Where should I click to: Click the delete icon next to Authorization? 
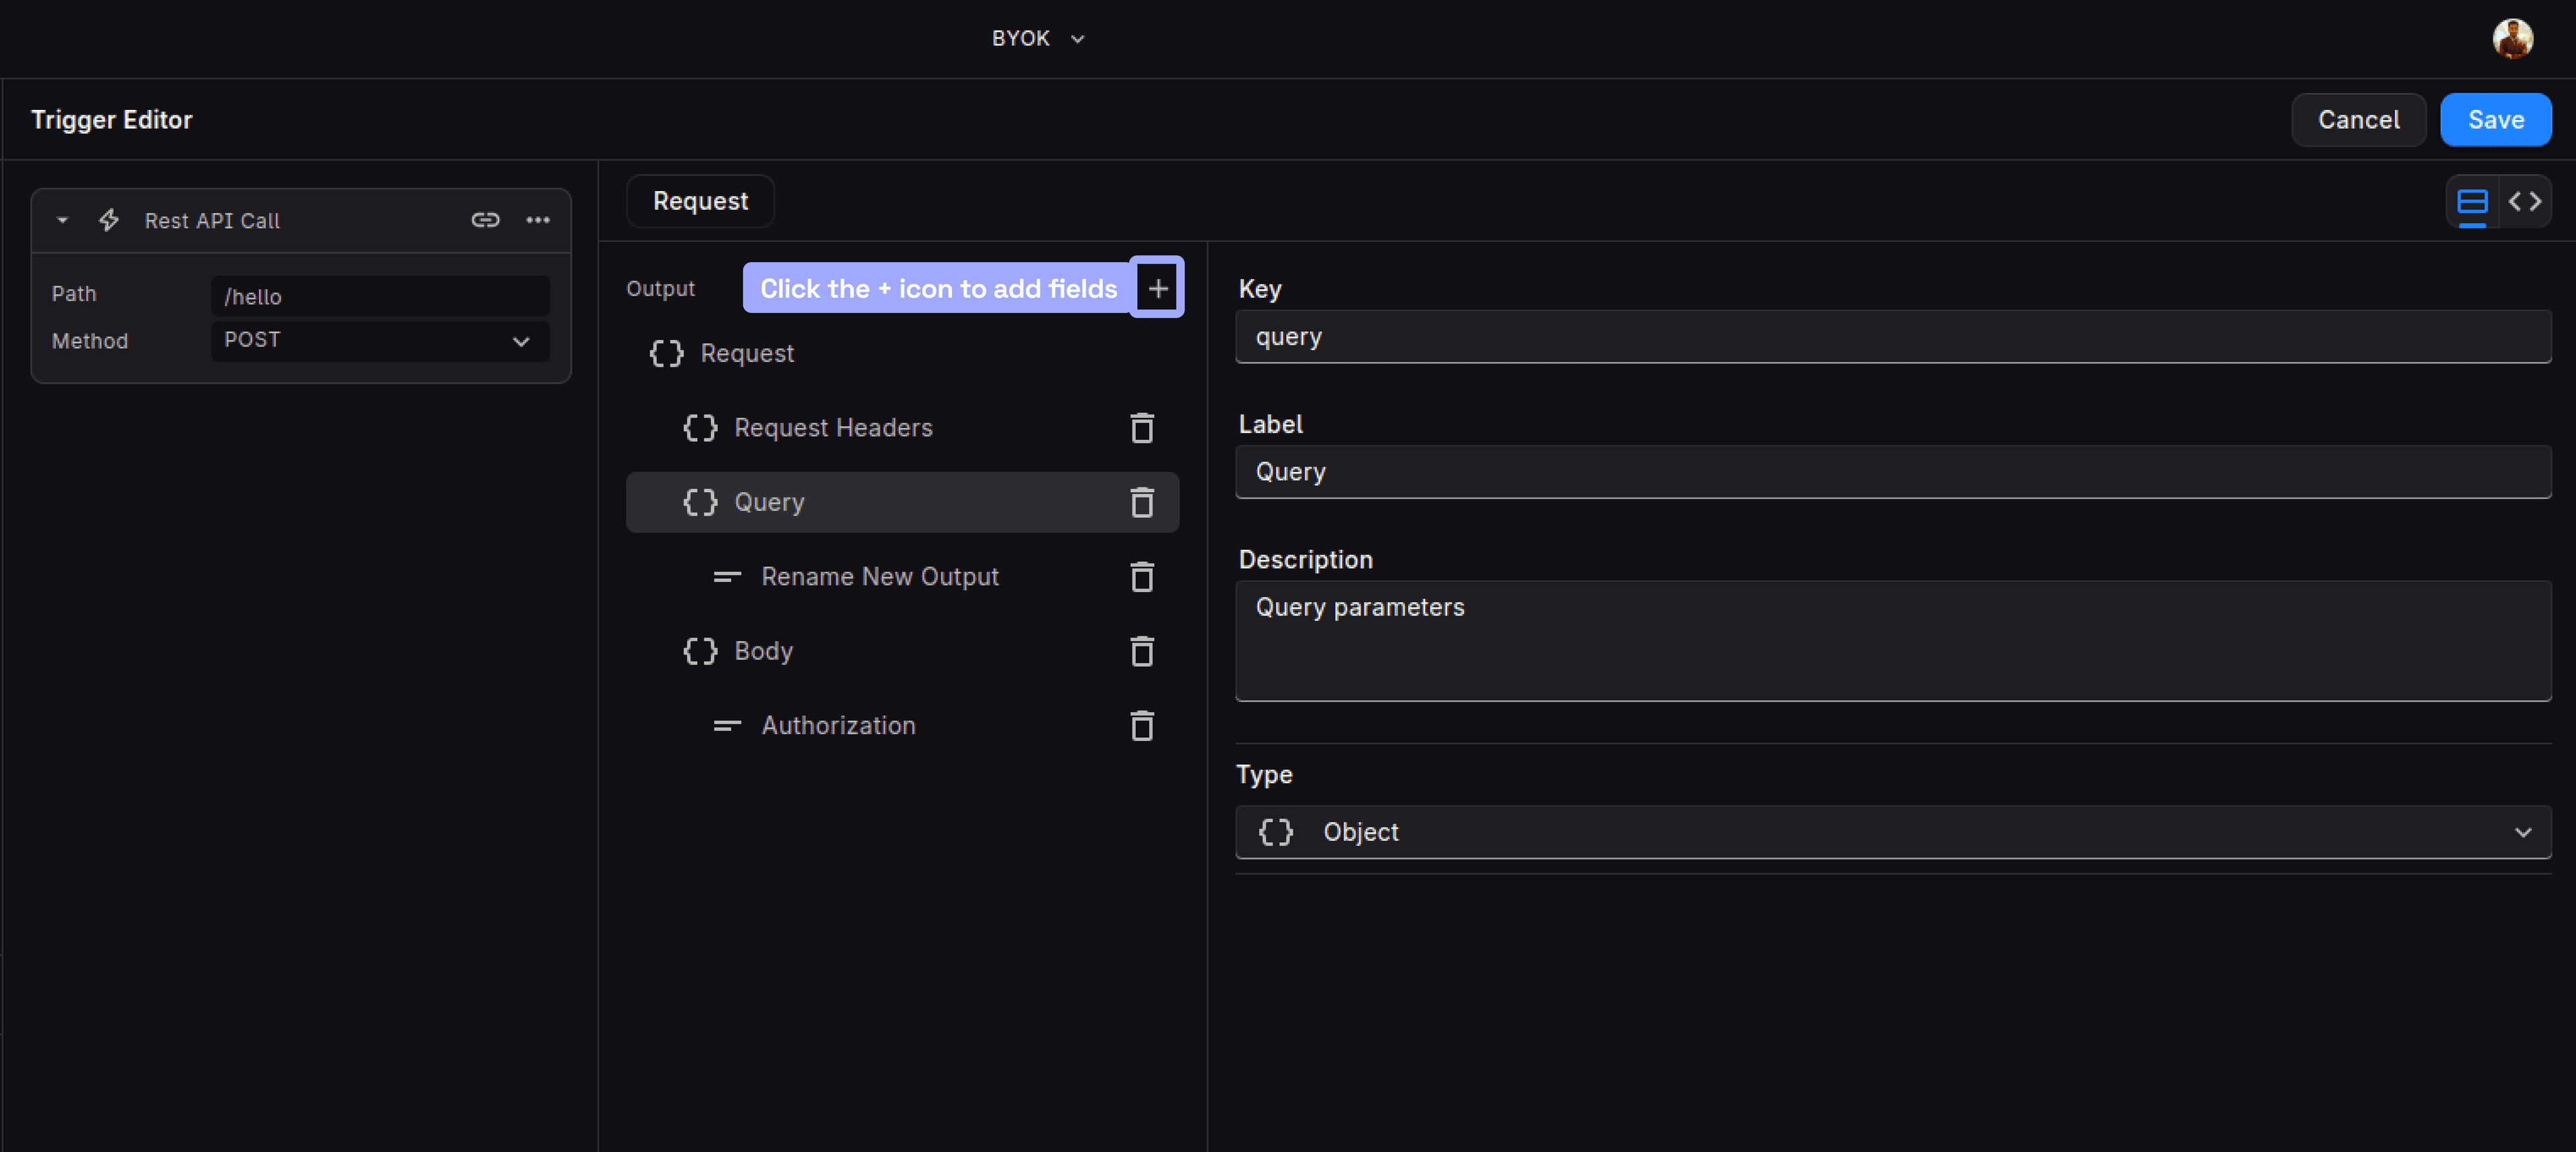click(1145, 724)
